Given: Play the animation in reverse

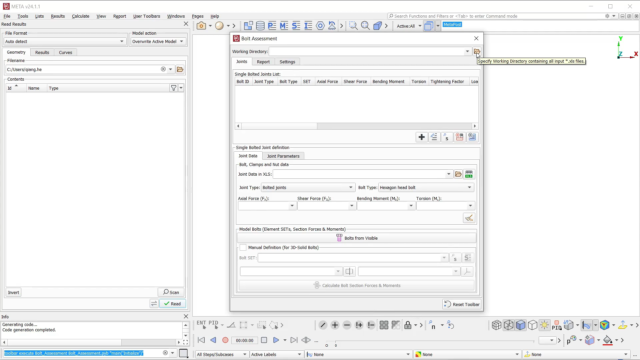Looking at the screenshot, I should [x=213, y=340].
